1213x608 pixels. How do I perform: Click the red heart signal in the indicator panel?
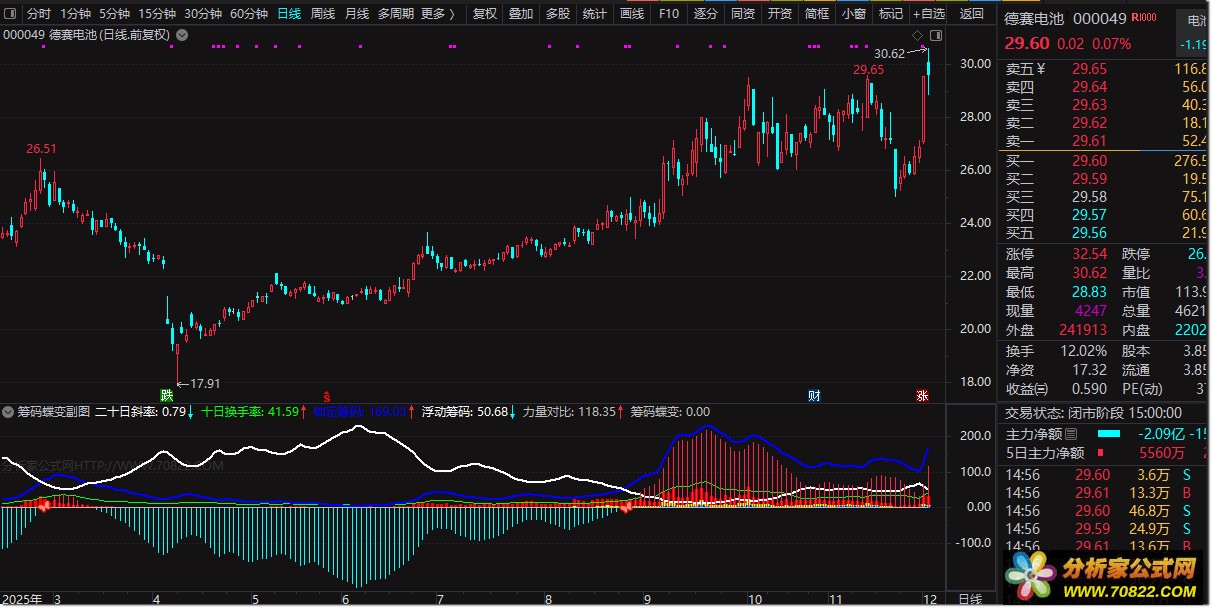[43, 507]
